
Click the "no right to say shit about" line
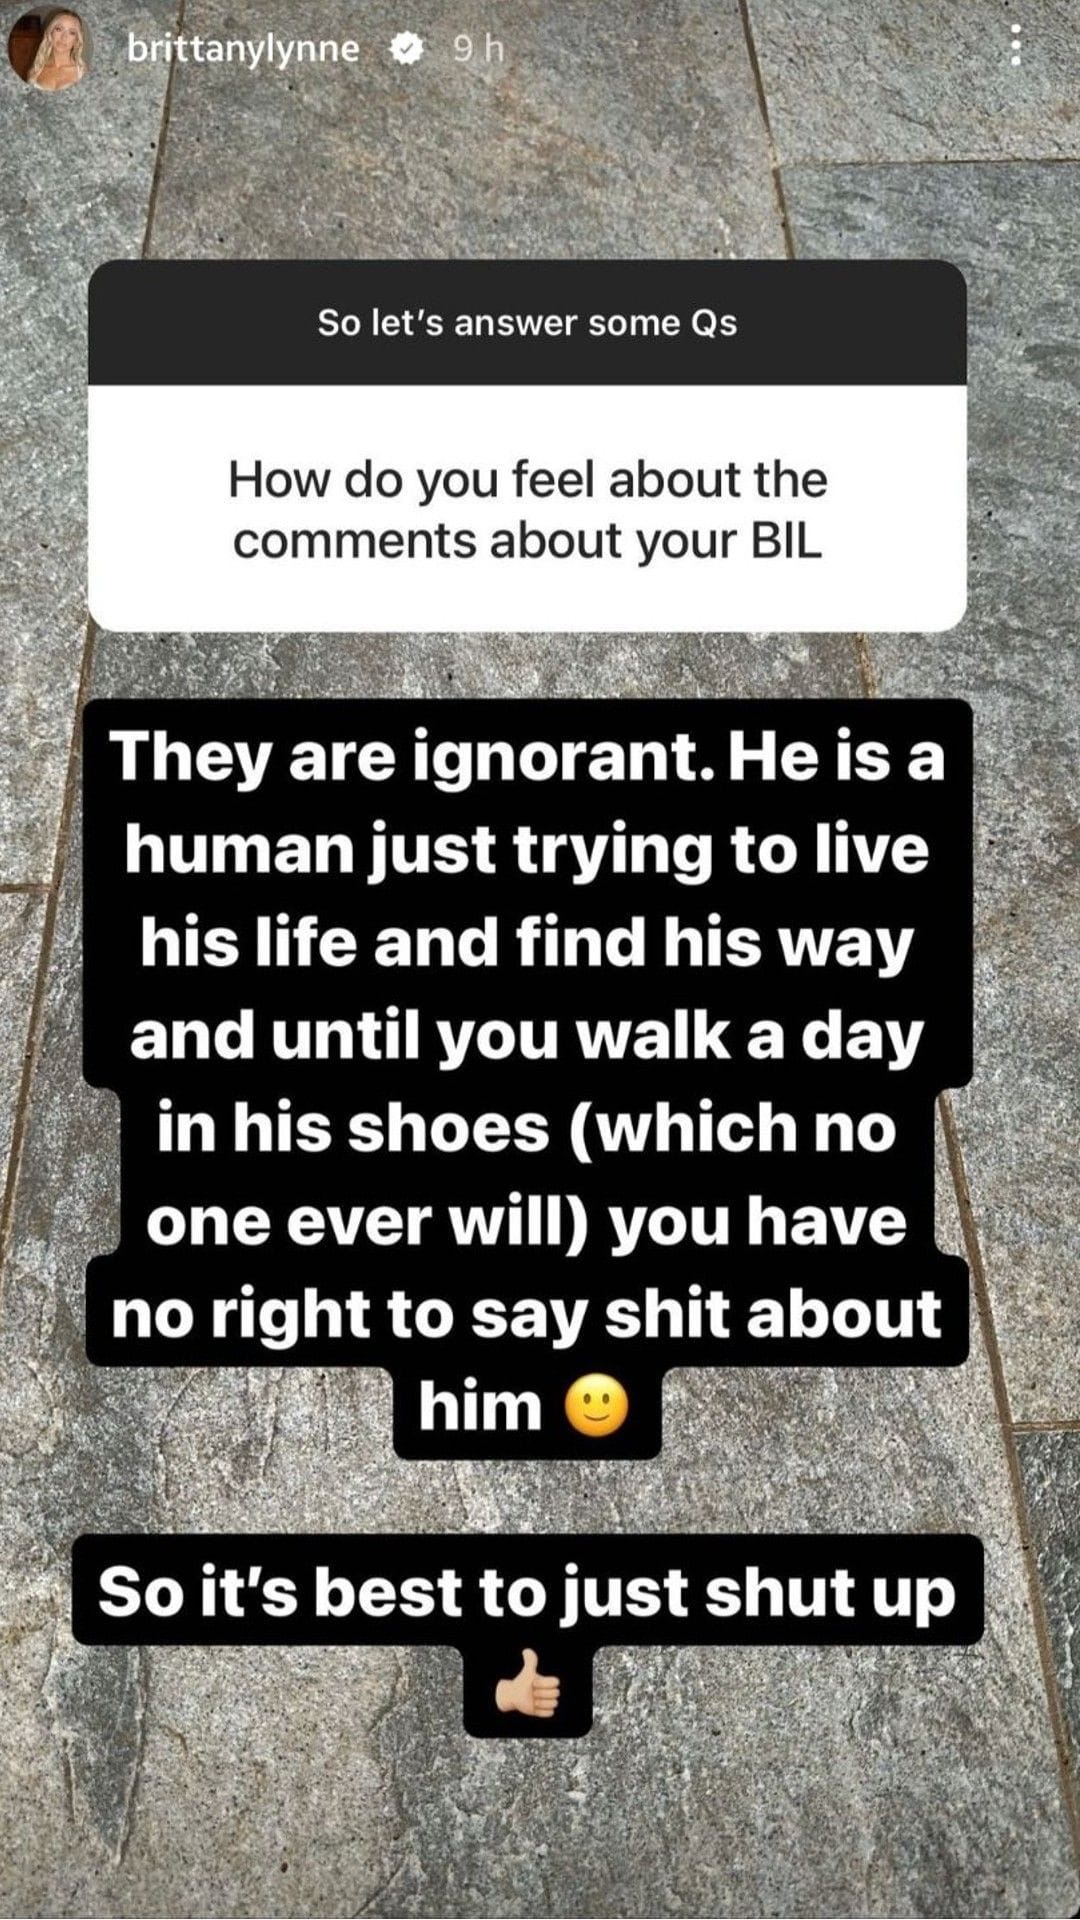click(527, 1314)
